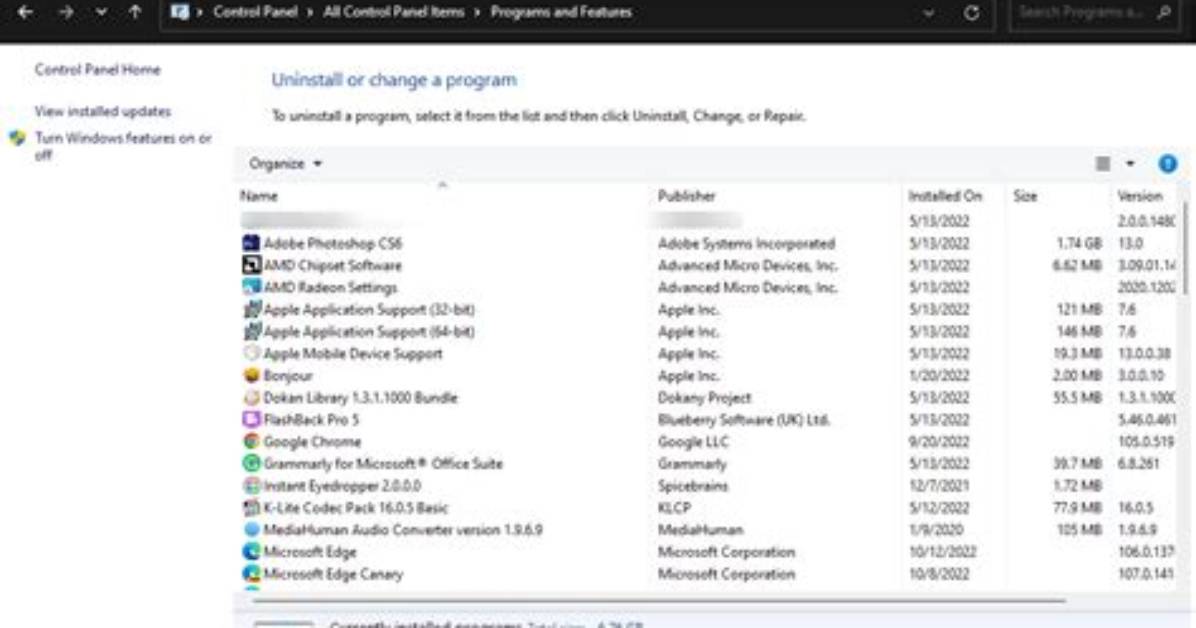Viewport: 1196px width, 628px height.
Task: Go back with the Back arrow
Action: click(24, 12)
